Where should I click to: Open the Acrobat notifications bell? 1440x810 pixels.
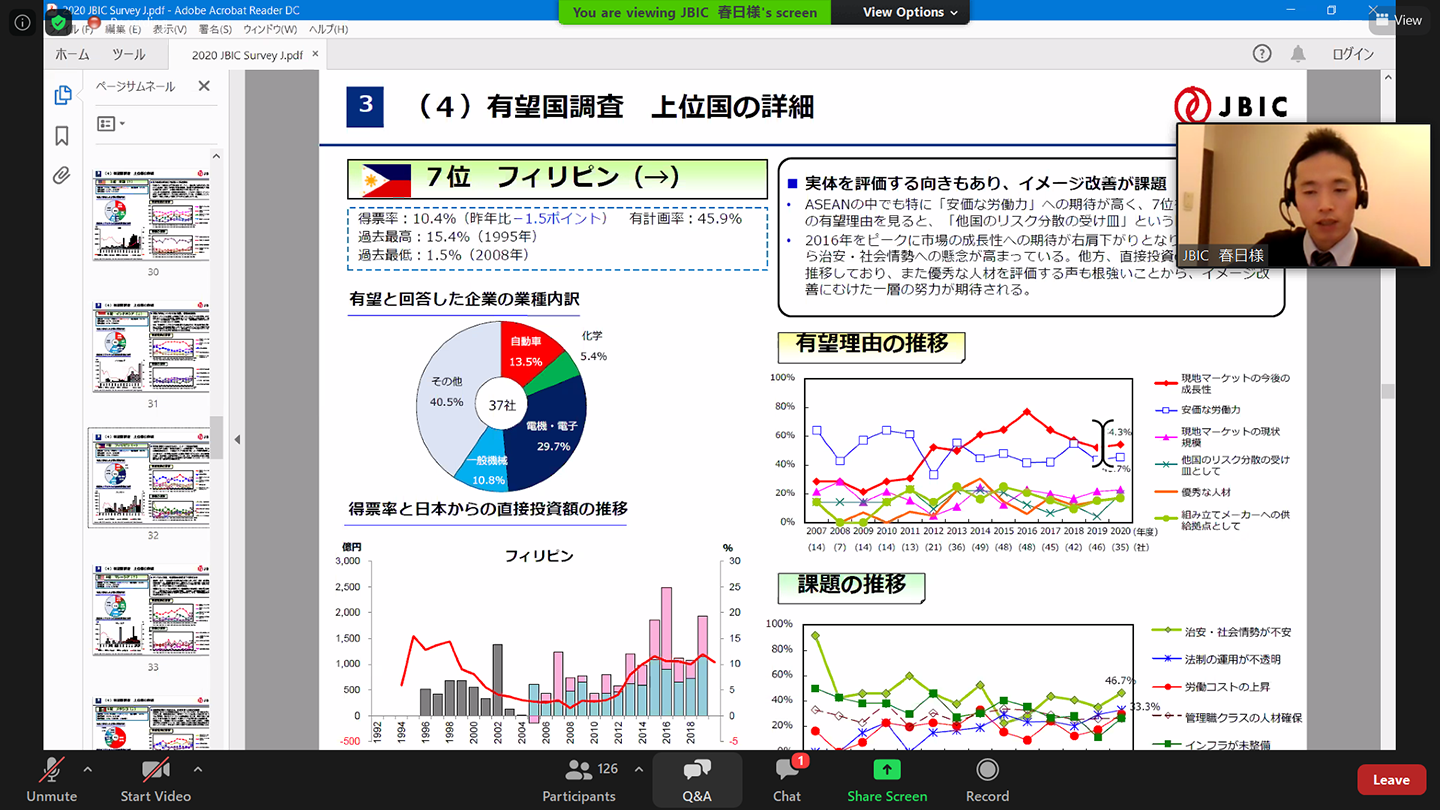point(1298,54)
